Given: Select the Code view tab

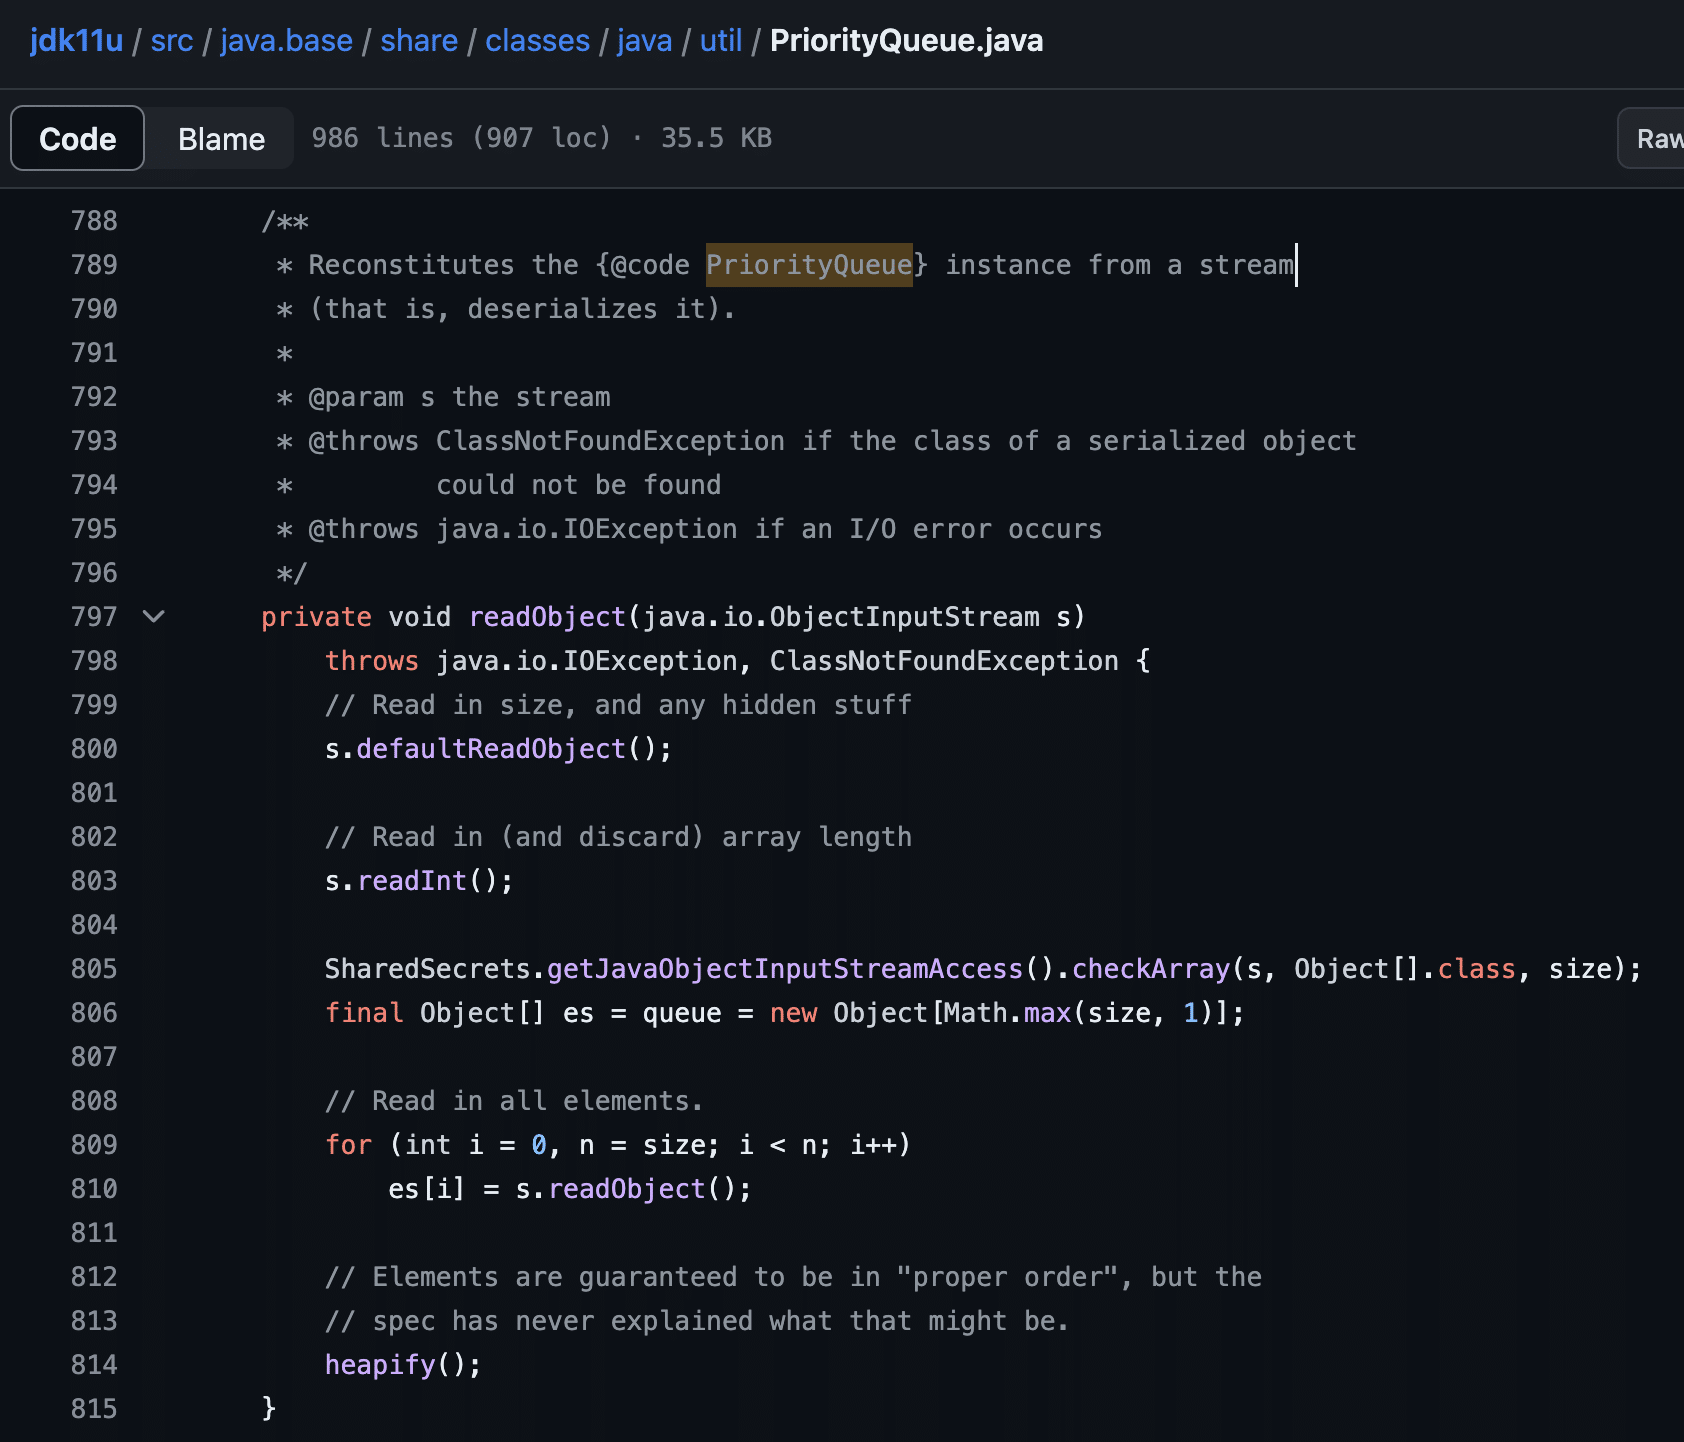Looking at the screenshot, I should [77, 138].
